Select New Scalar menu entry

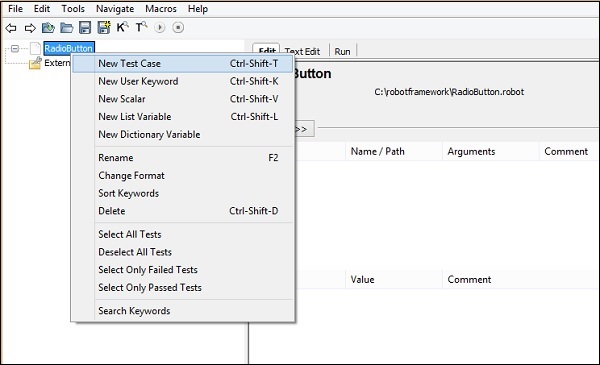[183, 99]
